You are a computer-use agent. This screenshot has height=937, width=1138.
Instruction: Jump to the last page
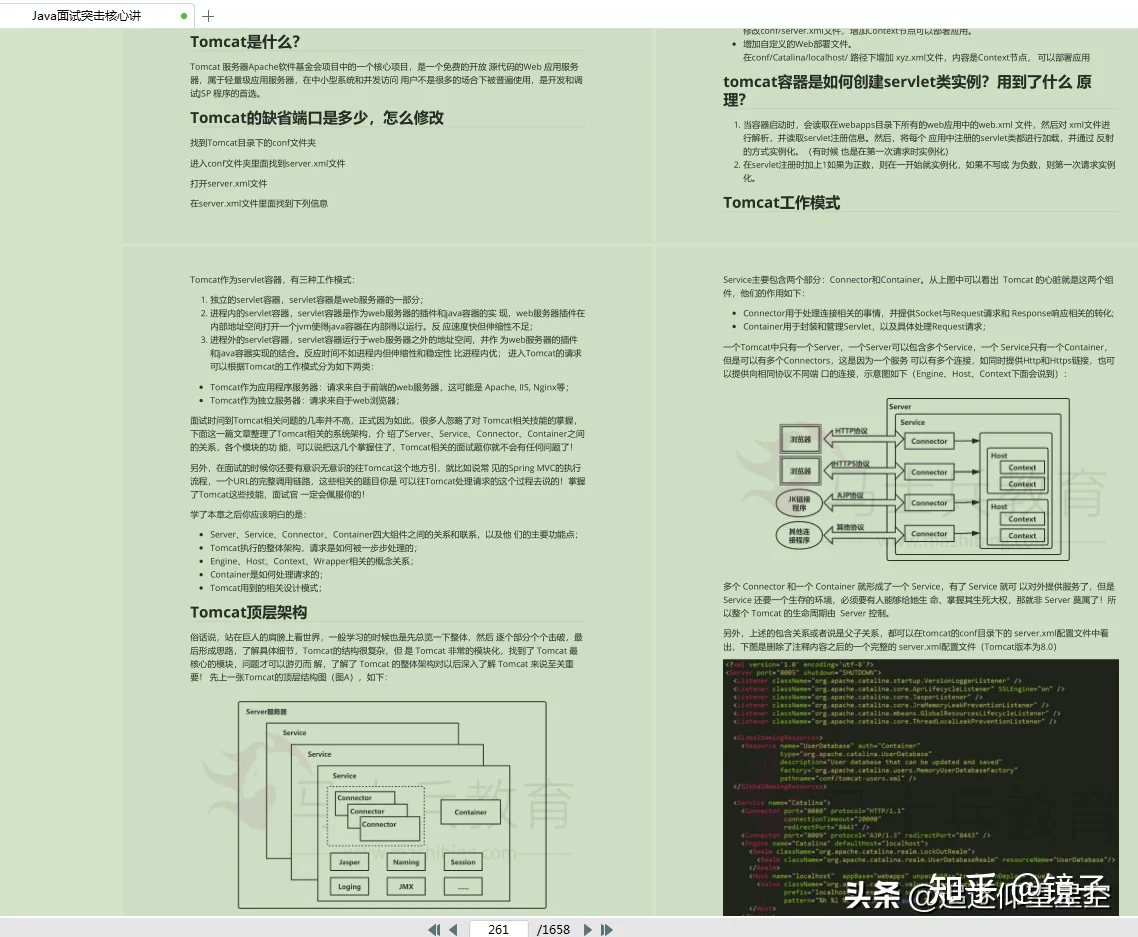pyautogui.click(x=607, y=929)
